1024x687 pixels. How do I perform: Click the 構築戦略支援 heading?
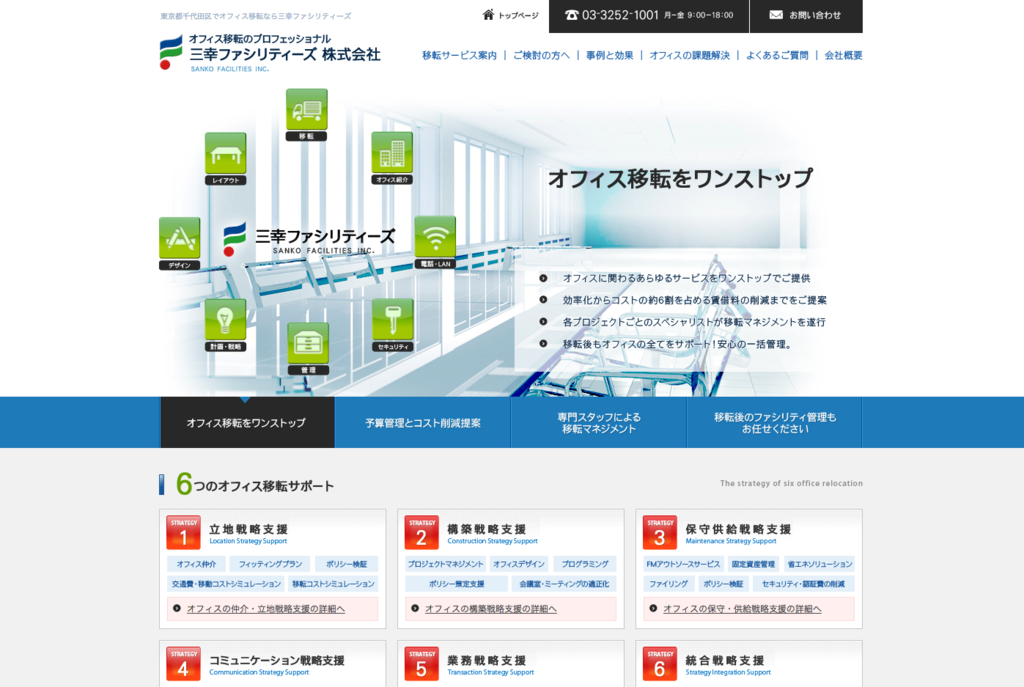[487, 529]
